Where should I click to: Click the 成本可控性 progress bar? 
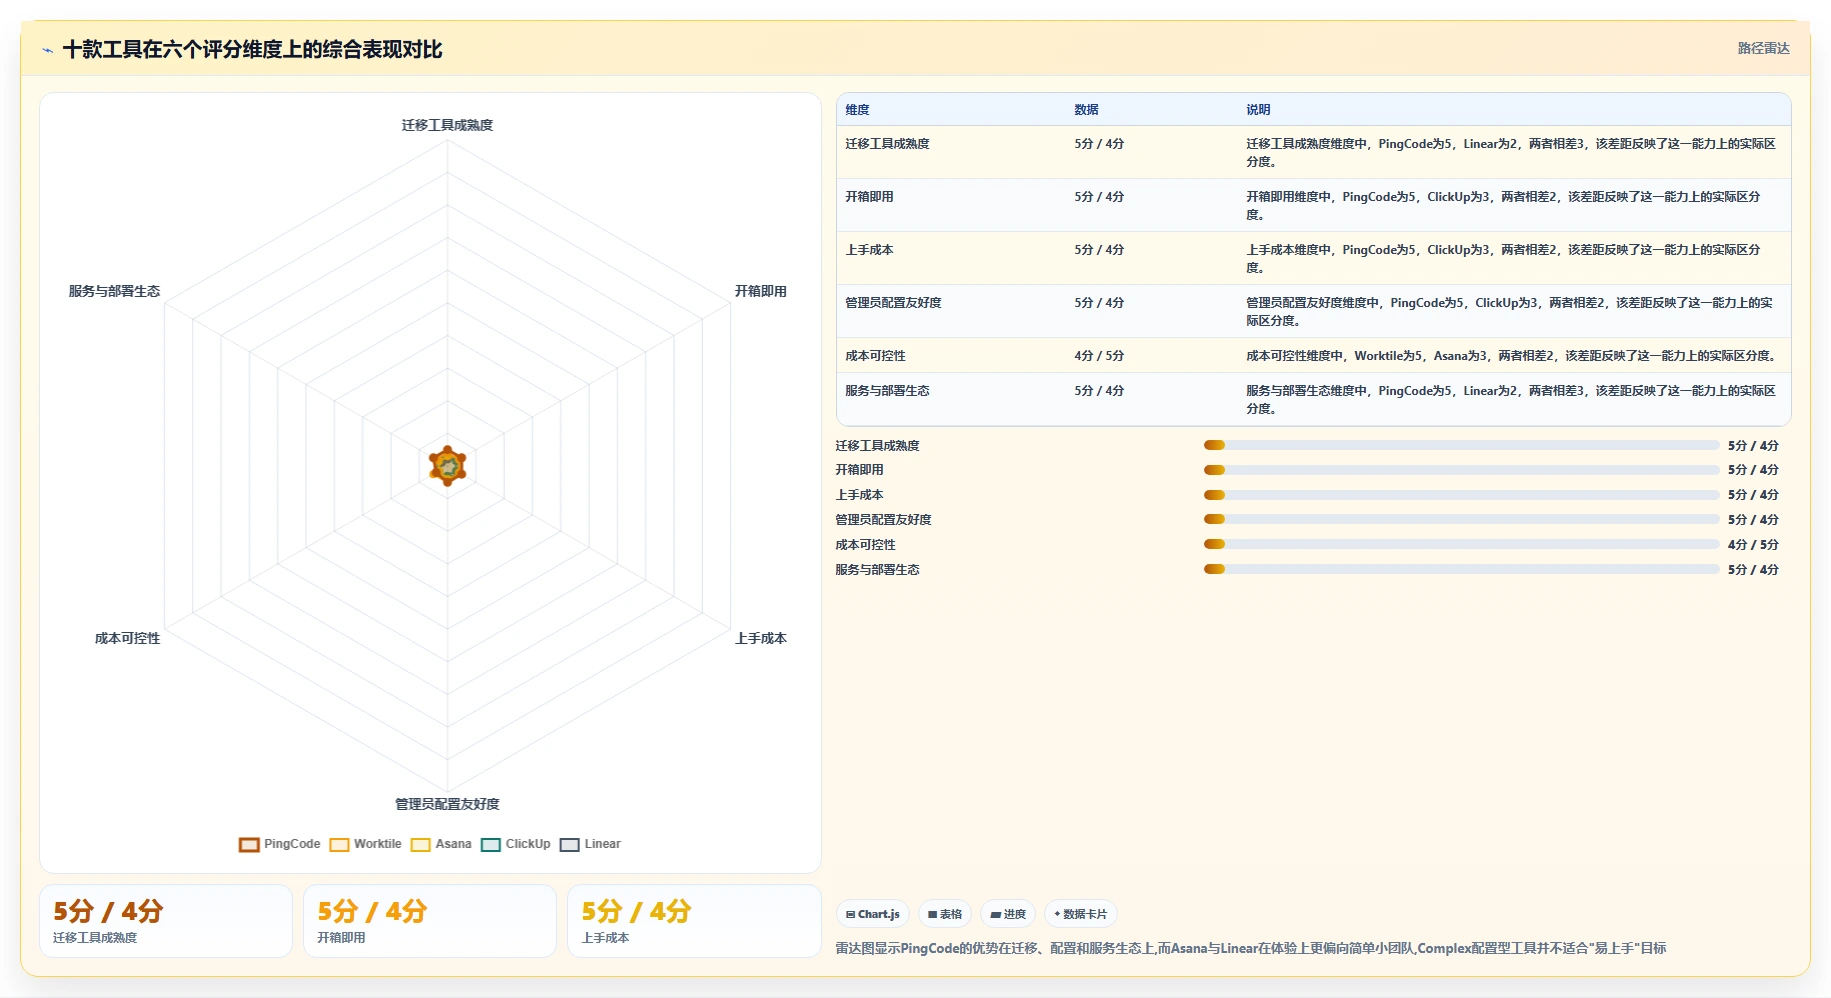tap(1461, 544)
